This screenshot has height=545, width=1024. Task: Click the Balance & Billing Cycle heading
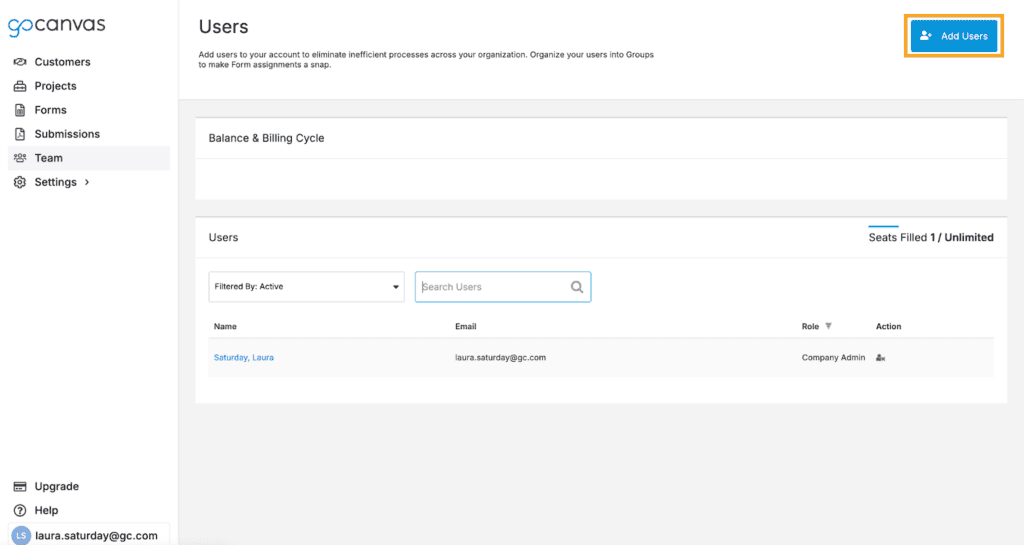pos(266,138)
